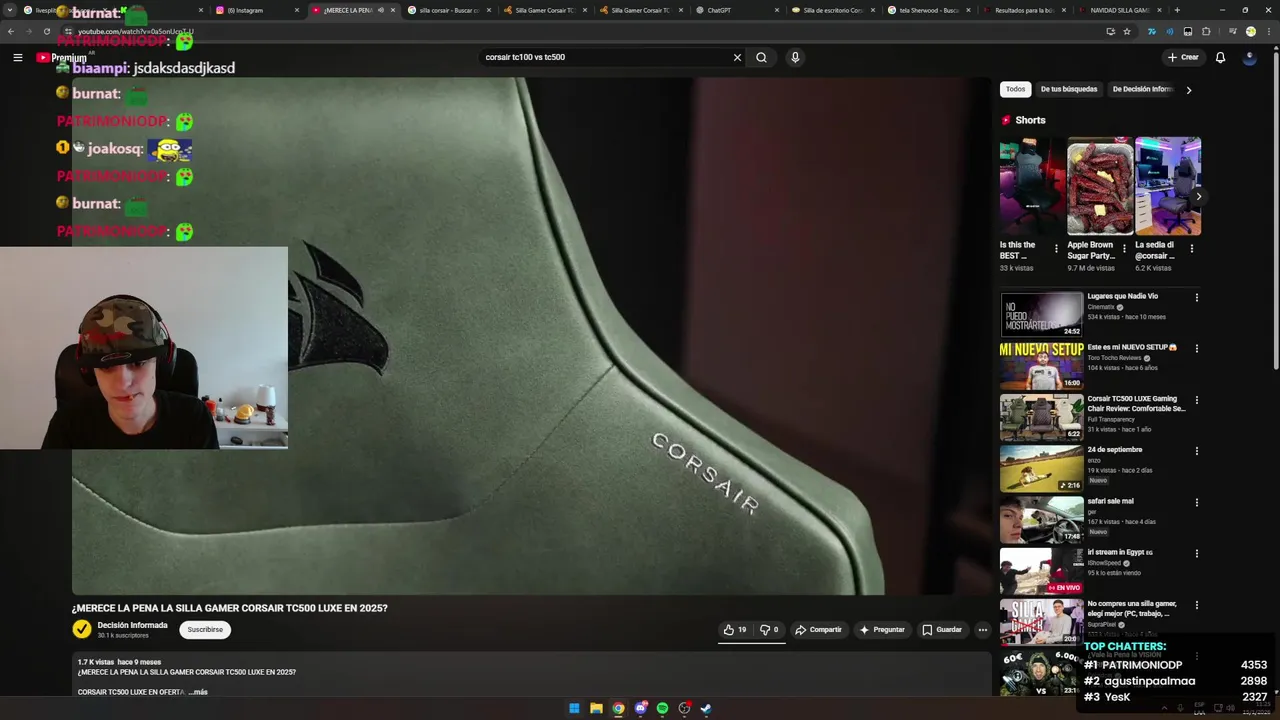Screen dimensions: 1280x720
Task: Bookmark this page with the star
Action: click(x=1127, y=31)
